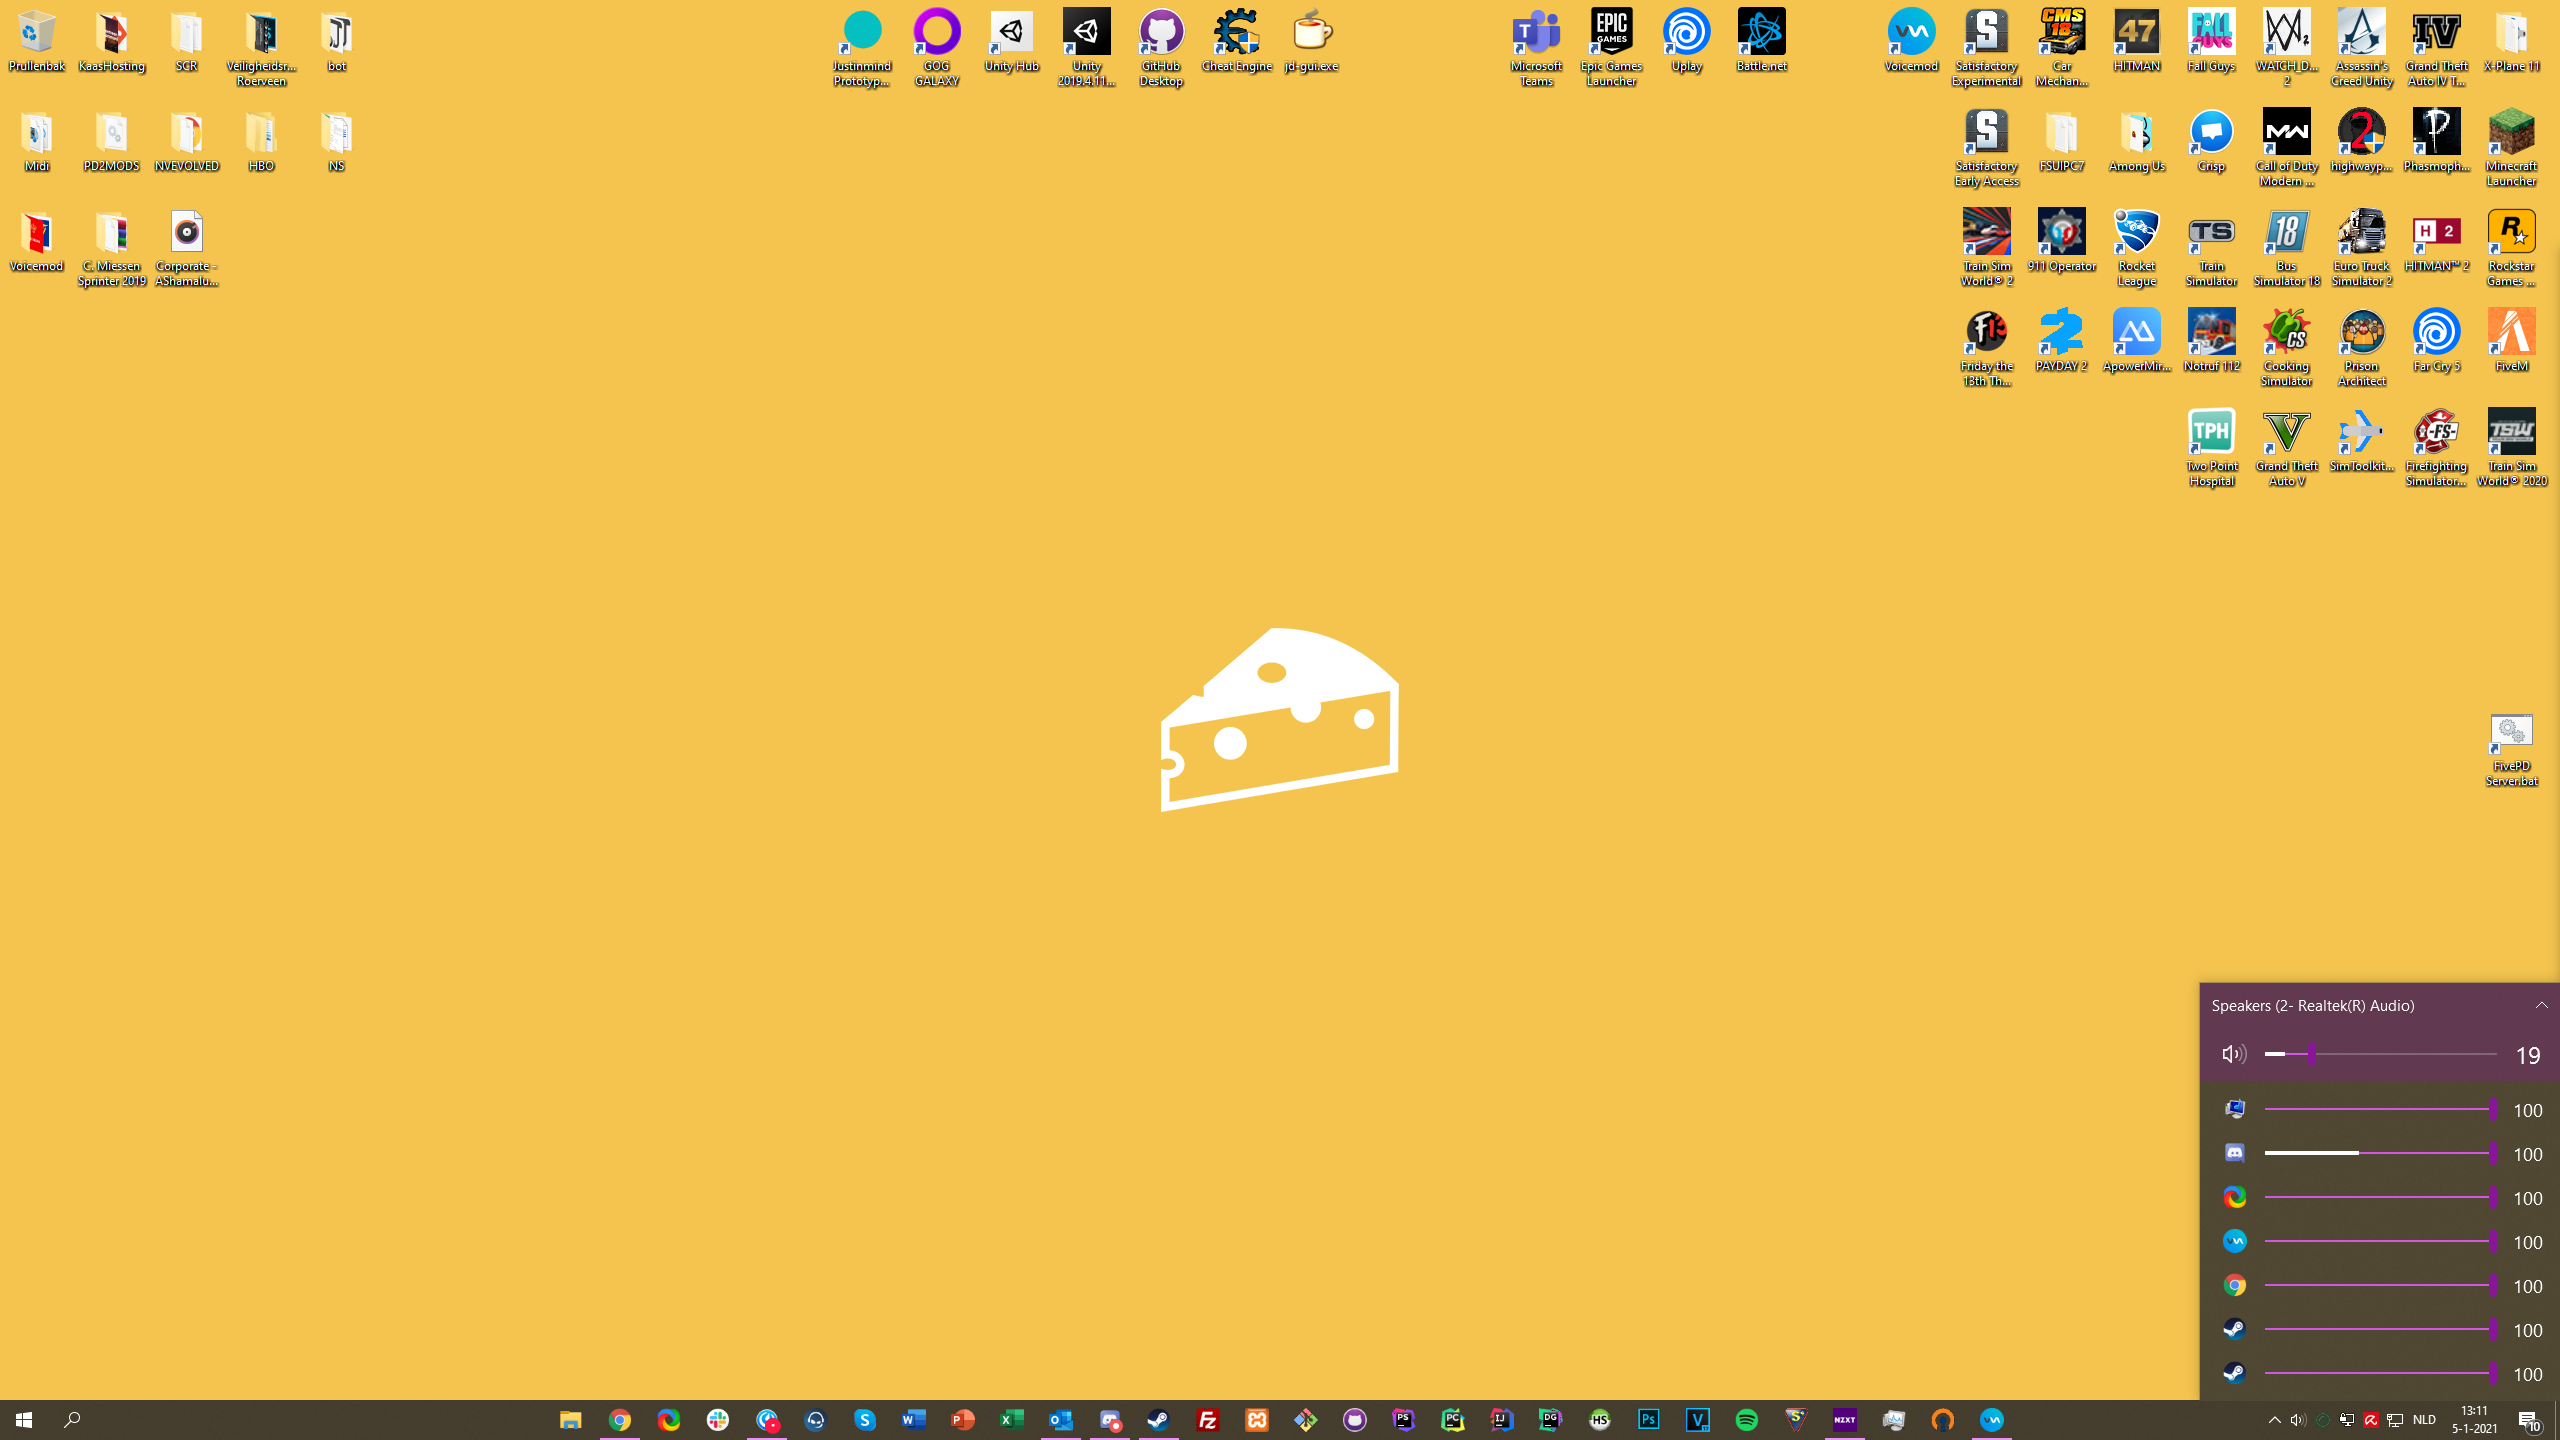Open the clock and calendar flyout
2560x1440 pixels.
tap(2475, 1419)
